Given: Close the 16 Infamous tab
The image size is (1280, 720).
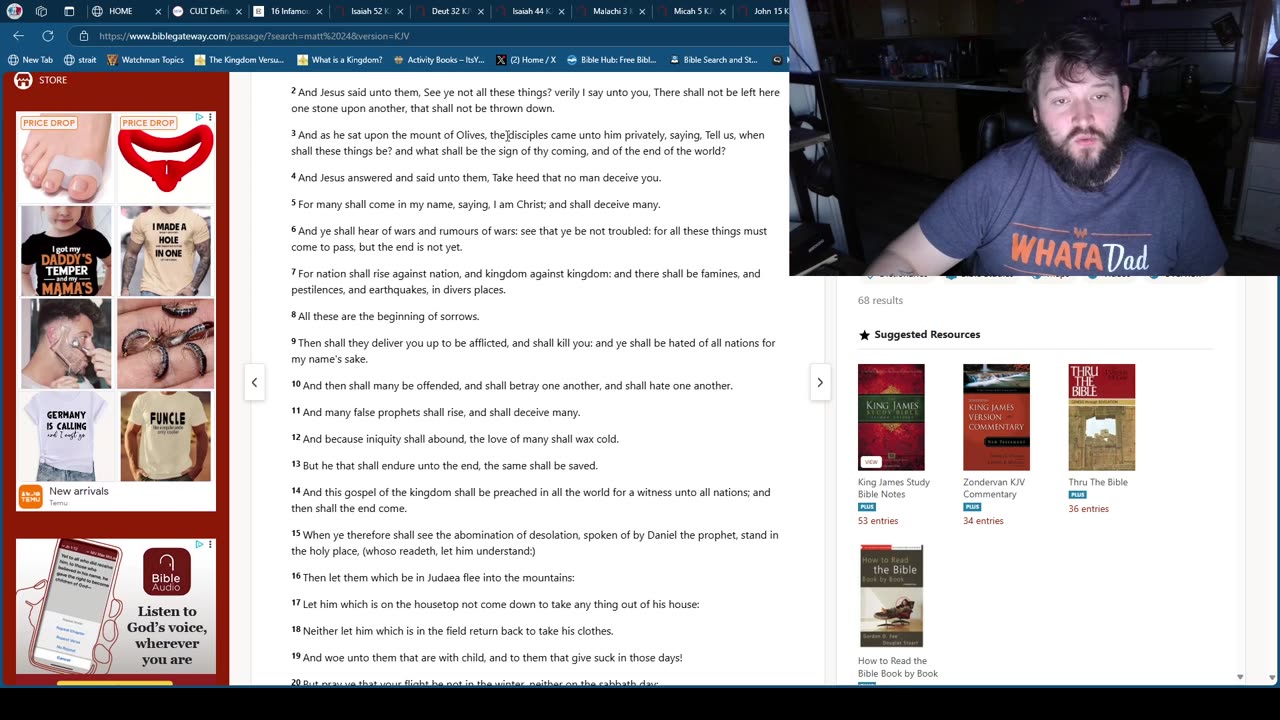Looking at the screenshot, I should tap(319, 12).
